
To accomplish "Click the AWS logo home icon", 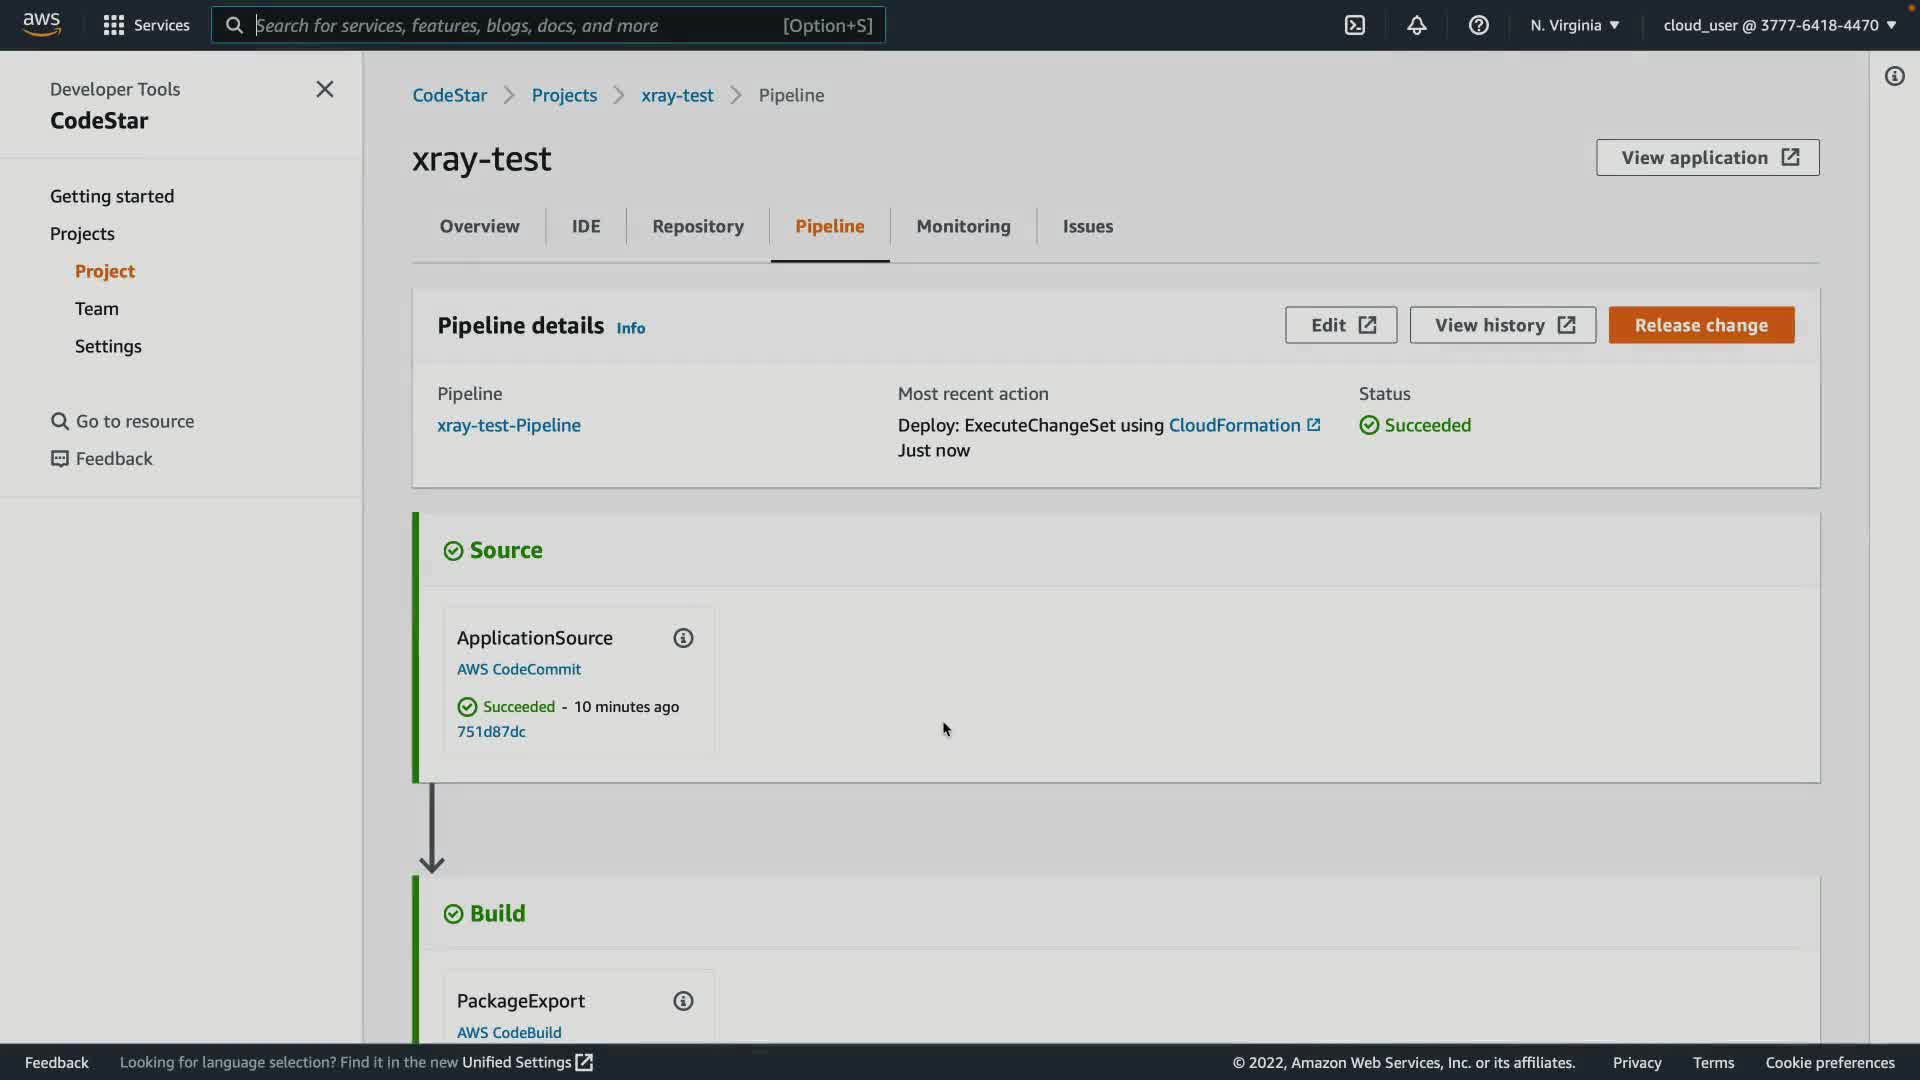I will coord(41,24).
